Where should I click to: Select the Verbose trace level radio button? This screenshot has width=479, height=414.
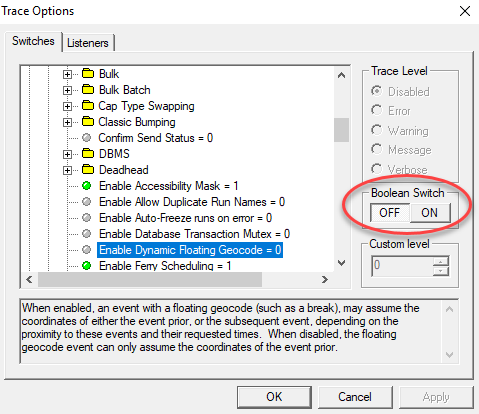[377, 169]
